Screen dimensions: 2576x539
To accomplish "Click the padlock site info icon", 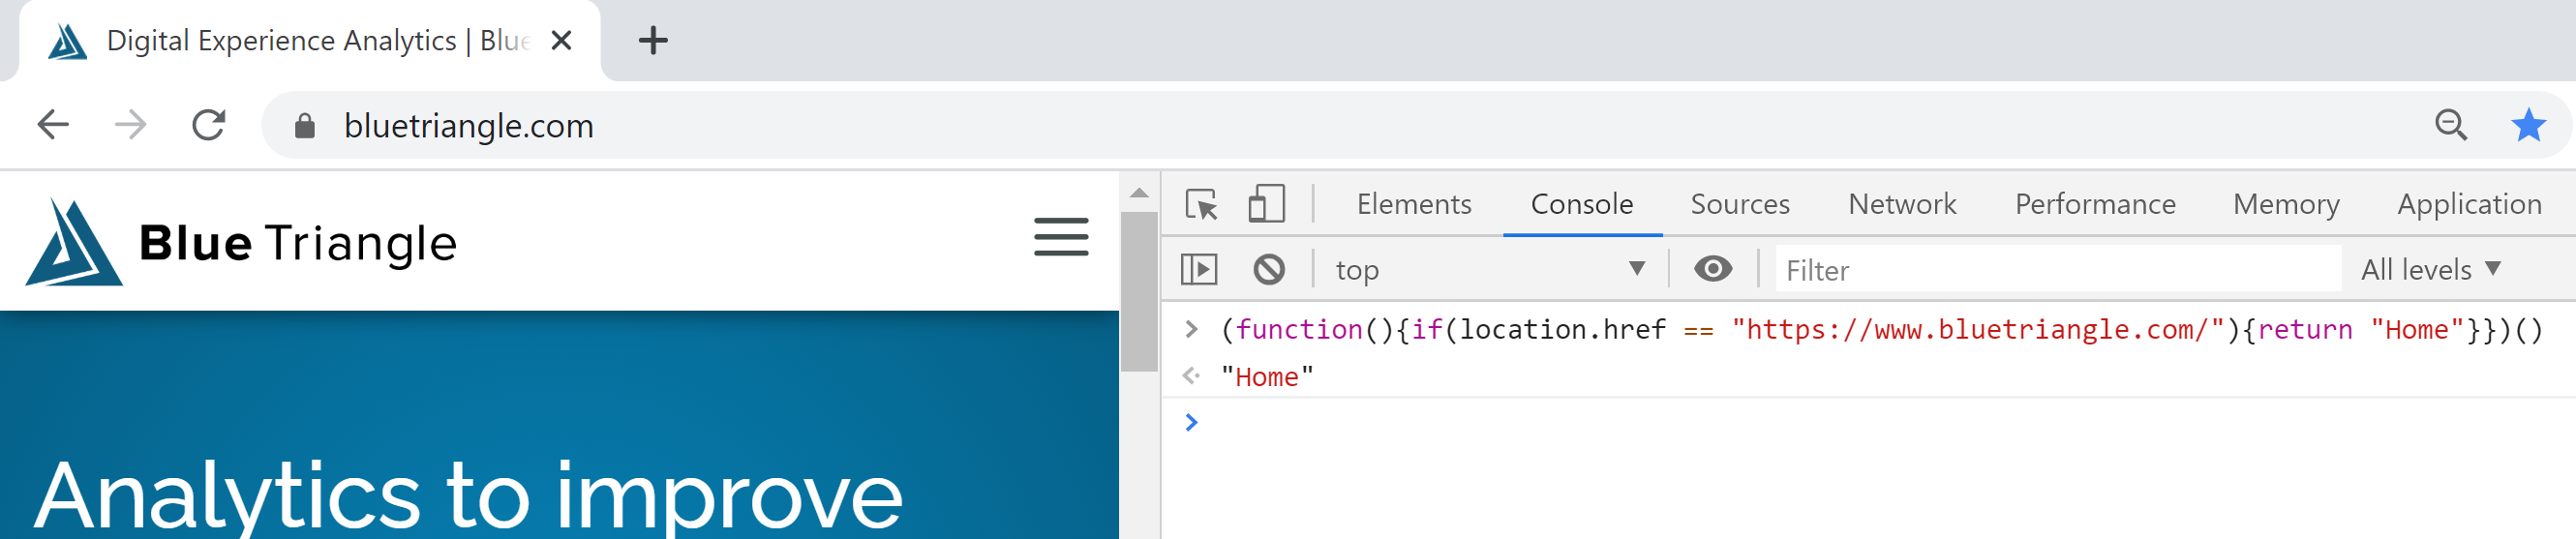I will (305, 125).
